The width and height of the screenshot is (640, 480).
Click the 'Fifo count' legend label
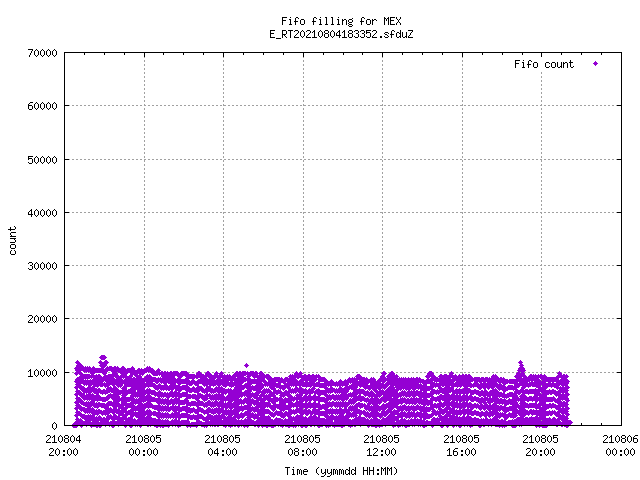(544, 64)
